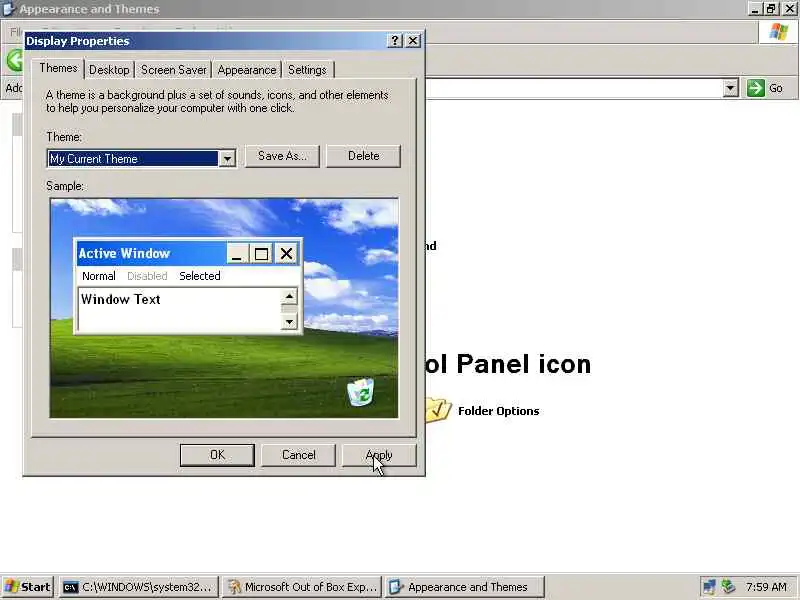
Task: Click the green Go arrow button
Action: click(756, 88)
